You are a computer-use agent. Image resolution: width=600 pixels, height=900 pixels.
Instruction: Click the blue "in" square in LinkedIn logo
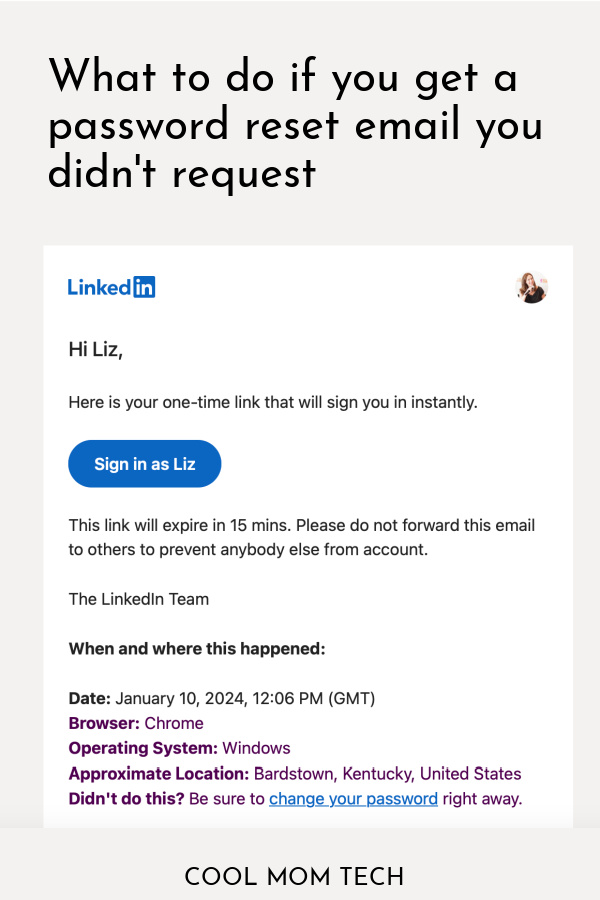[x=146, y=287]
